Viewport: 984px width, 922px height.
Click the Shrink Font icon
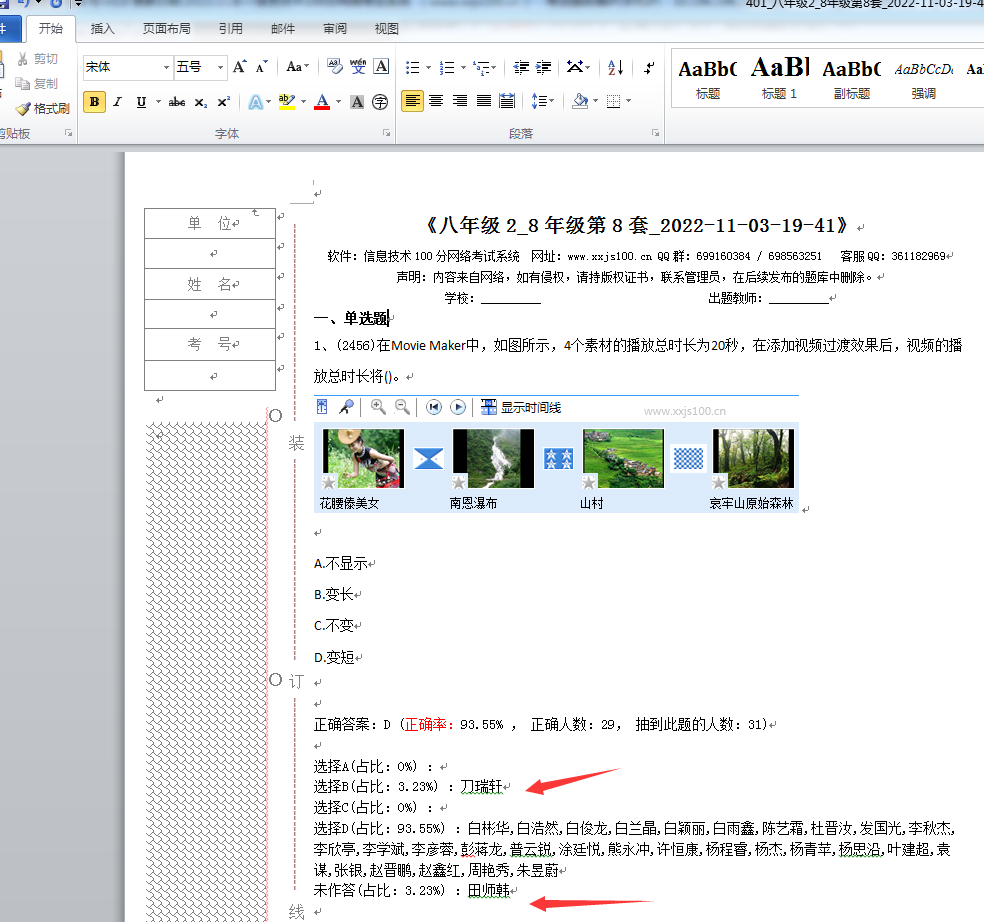pyautogui.click(x=262, y=67)
